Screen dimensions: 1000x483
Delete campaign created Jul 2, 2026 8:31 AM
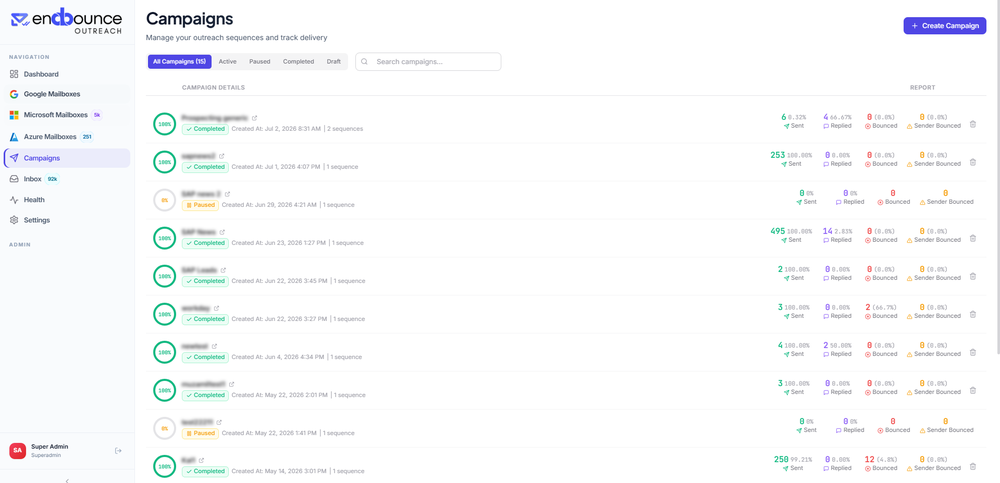[x=973, y=124]
